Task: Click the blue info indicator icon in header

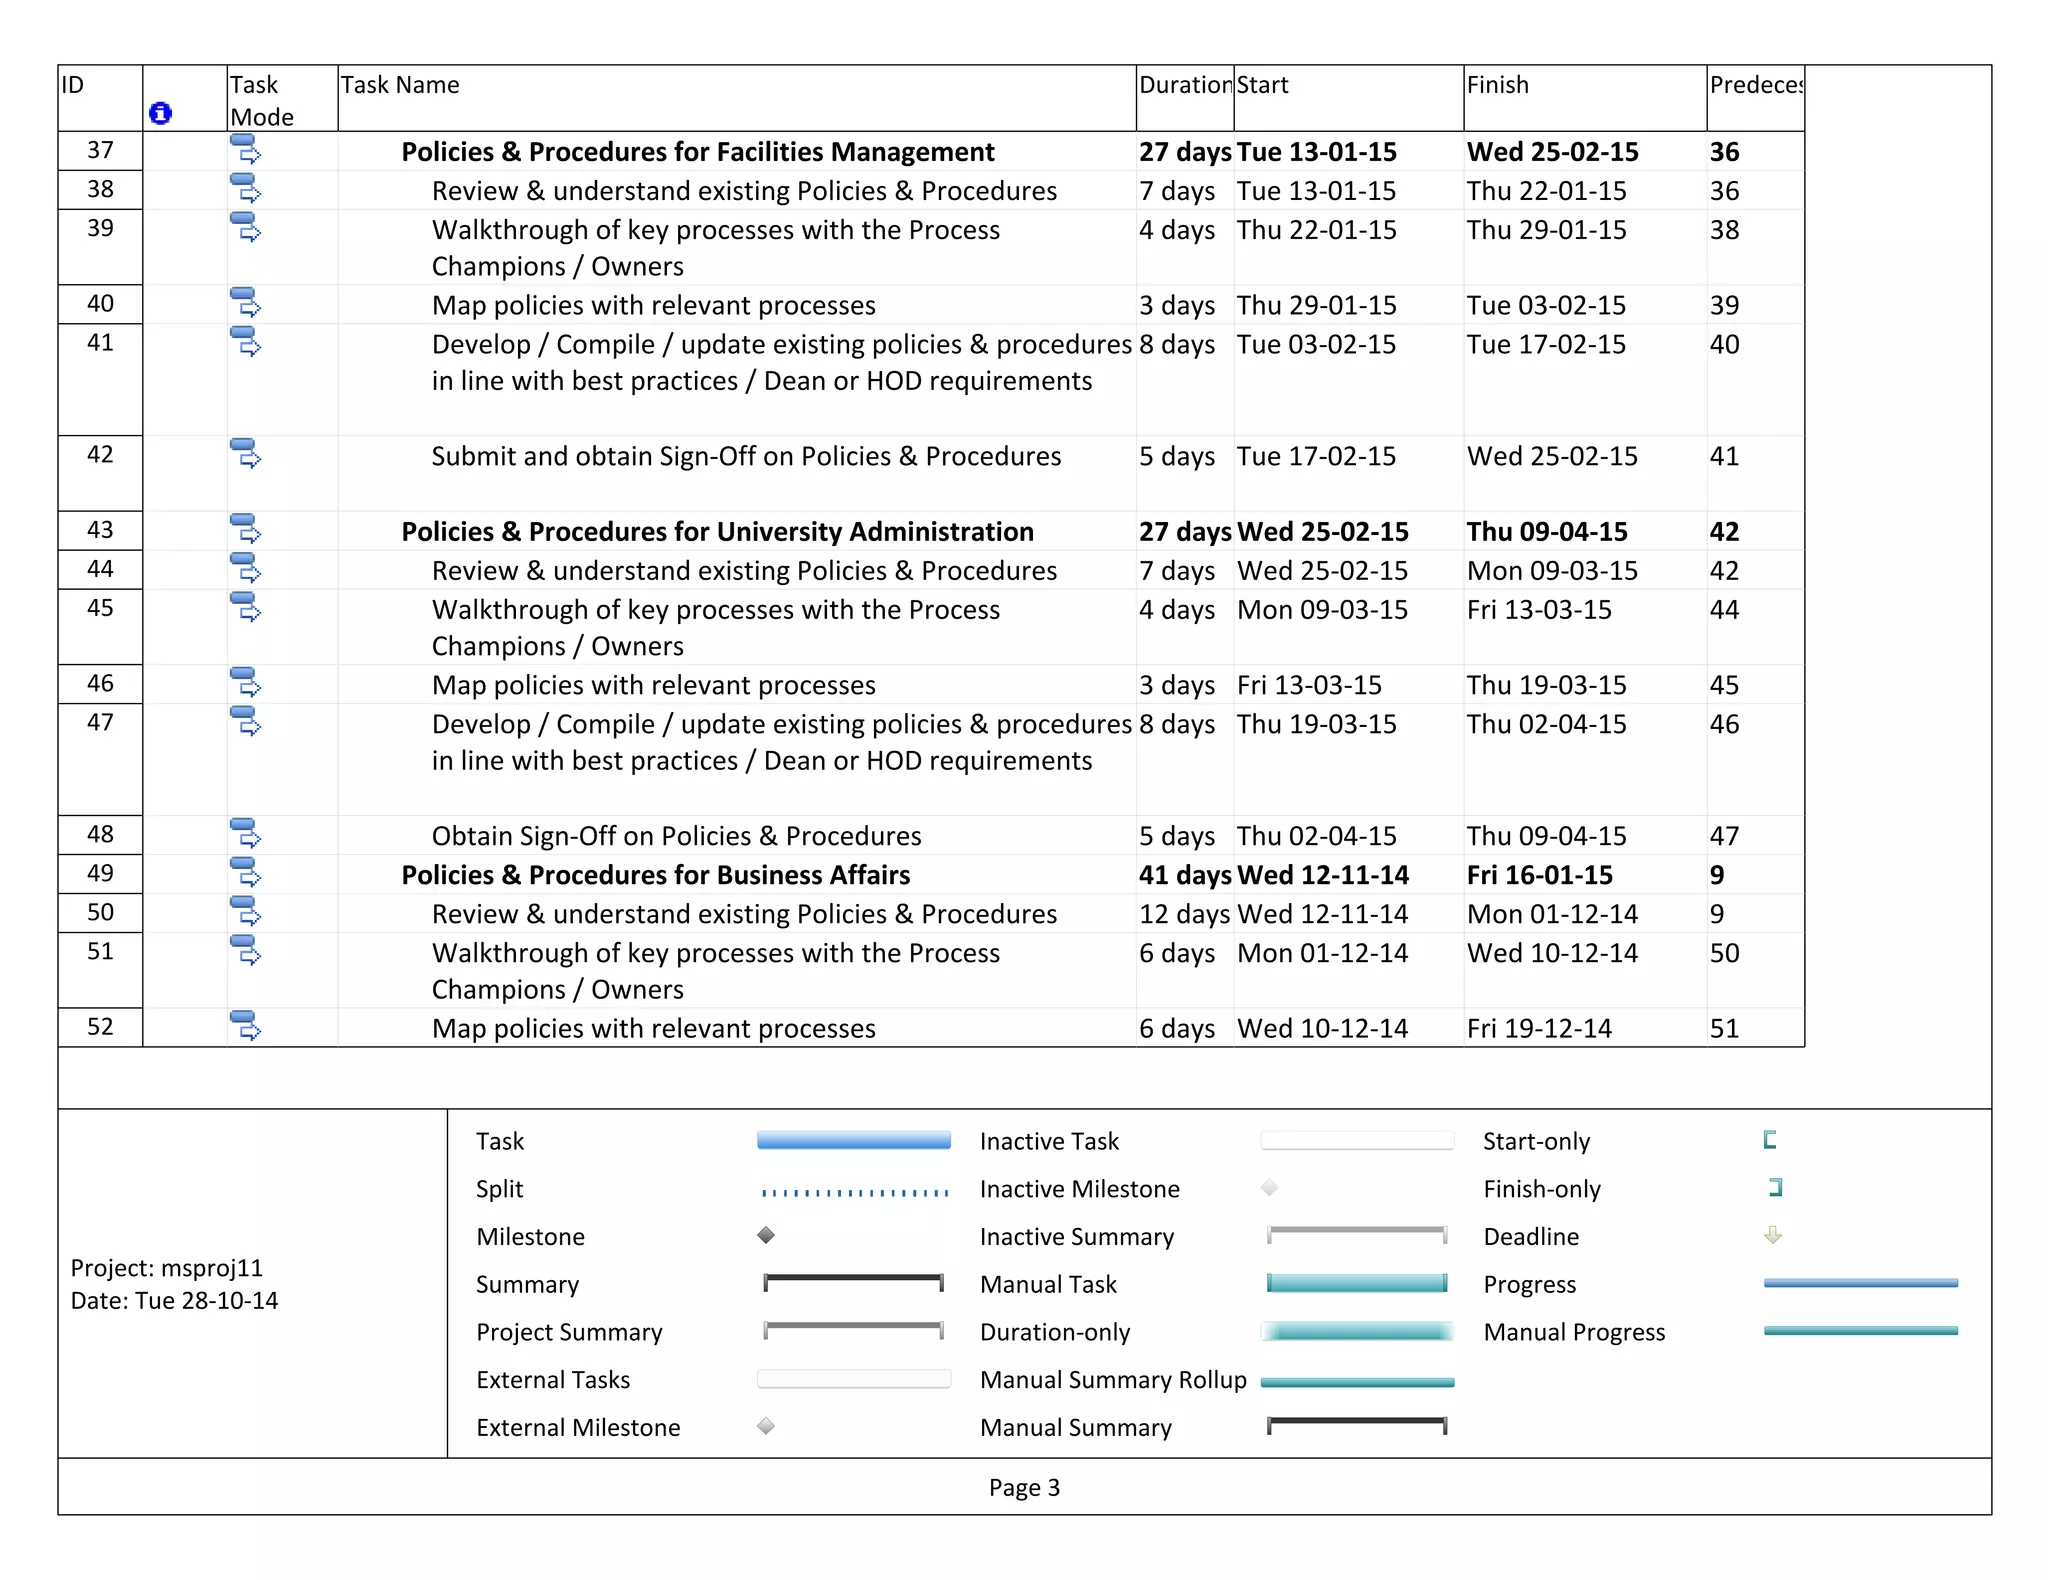Action: (160, 113)
